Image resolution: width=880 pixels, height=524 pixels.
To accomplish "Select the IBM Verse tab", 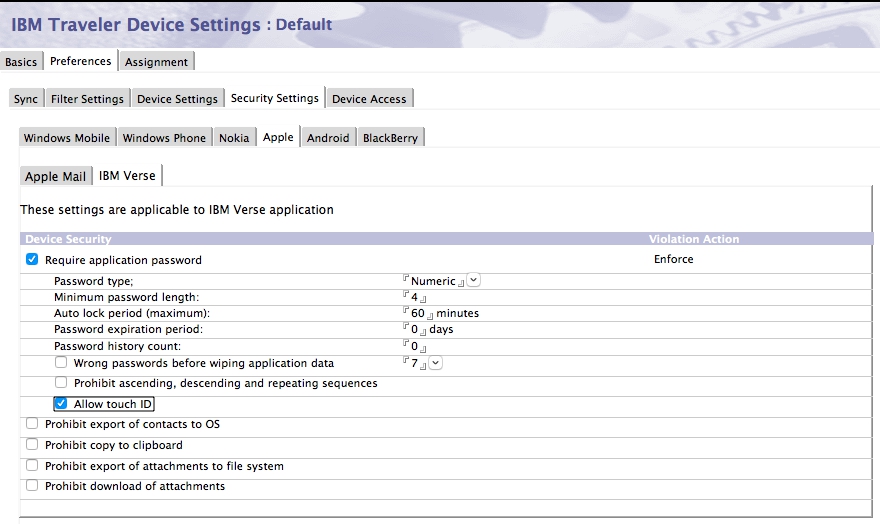I will [x=127, y=176].
